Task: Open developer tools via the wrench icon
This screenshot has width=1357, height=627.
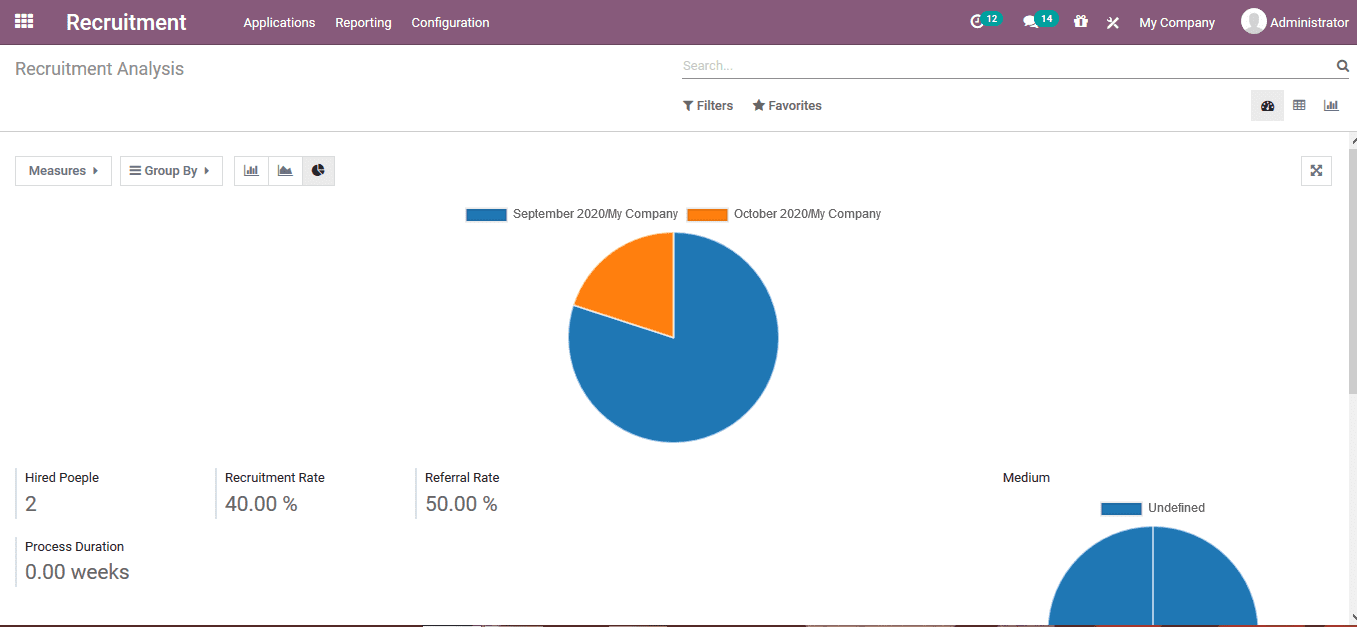Action: [1112, 21]
